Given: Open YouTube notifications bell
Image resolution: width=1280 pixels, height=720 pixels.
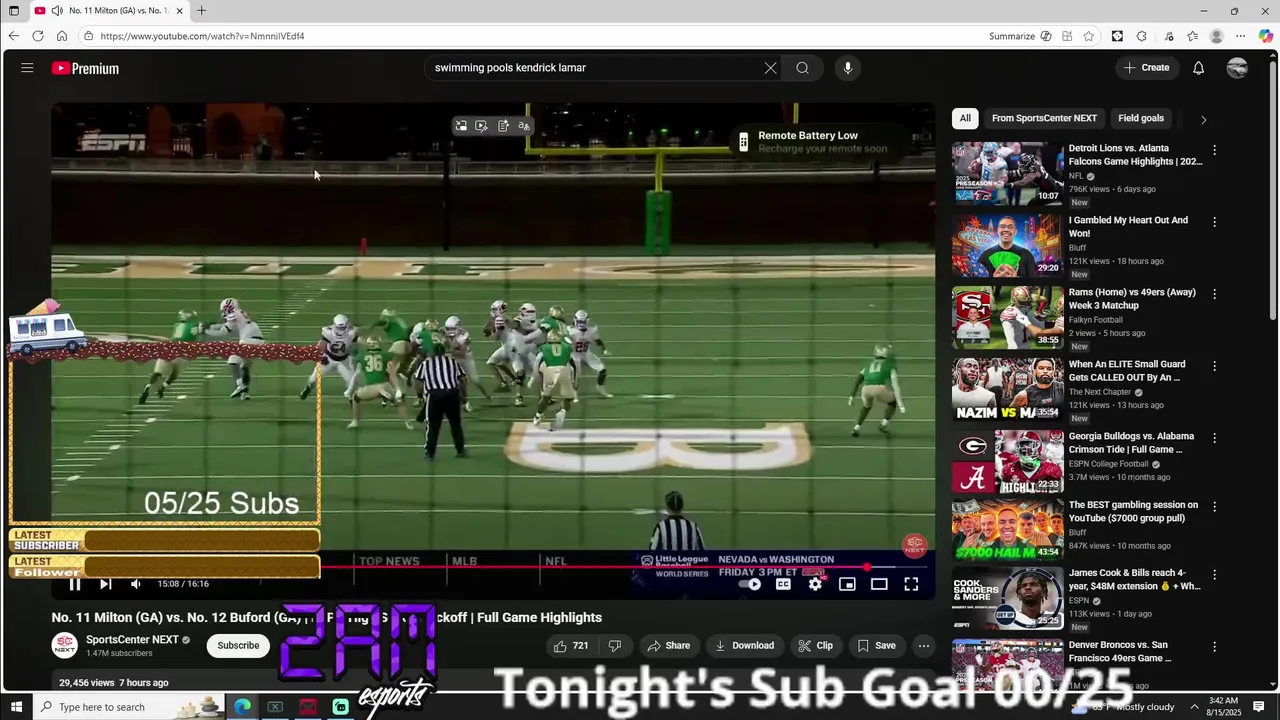Looking at the screenshot, I should tap(1198, 68).
